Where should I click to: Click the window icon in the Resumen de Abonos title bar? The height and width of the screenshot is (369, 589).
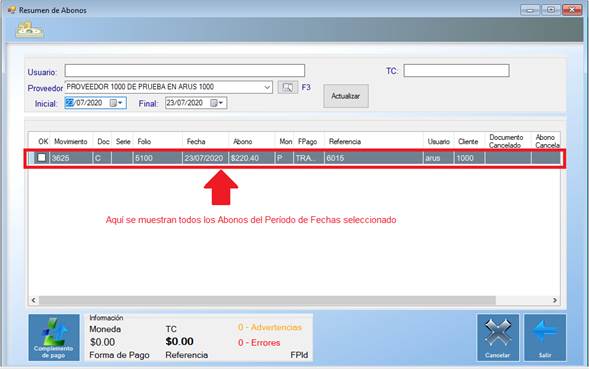click(x=12, y=10)
